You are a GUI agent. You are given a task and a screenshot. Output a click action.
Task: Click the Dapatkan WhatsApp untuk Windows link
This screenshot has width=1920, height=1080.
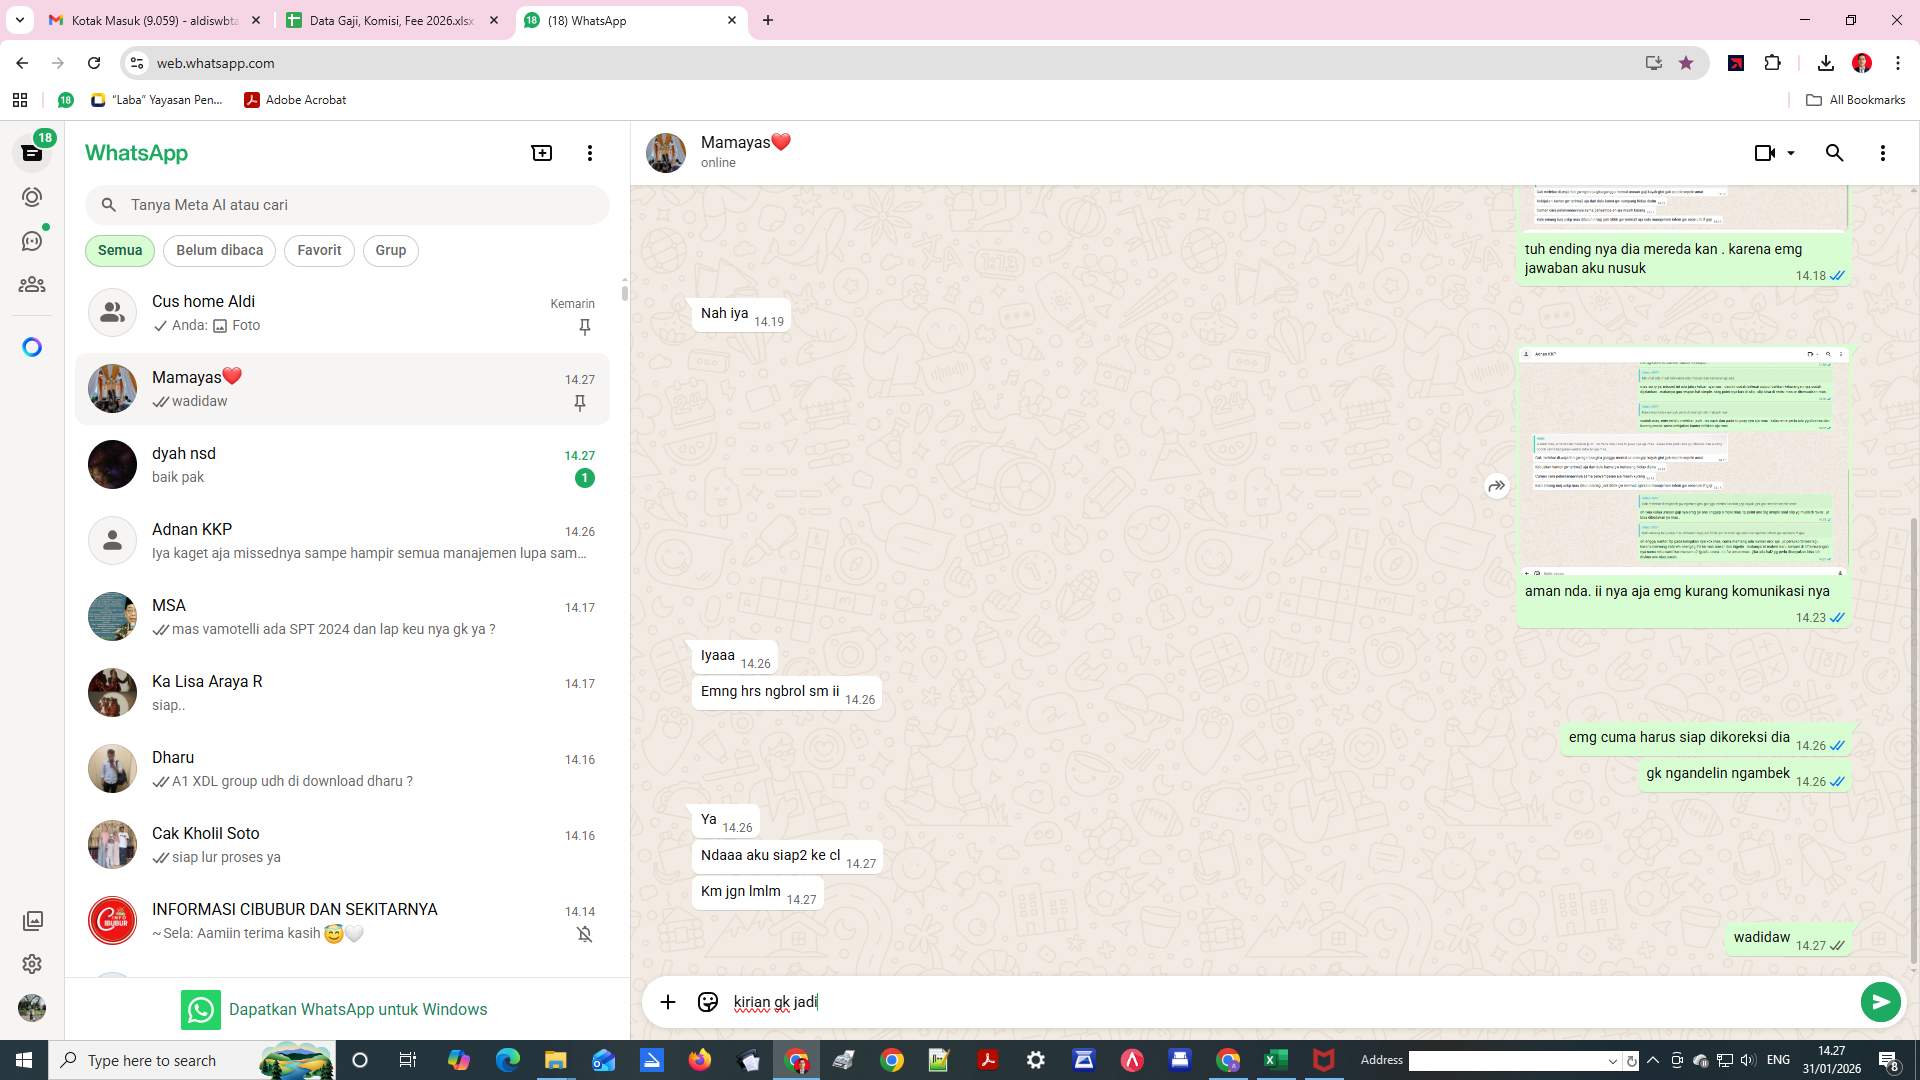358,1009
